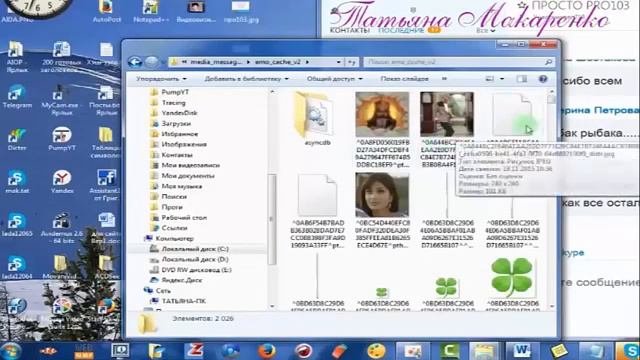Select ТАТЬЯНА-ПК in the tree

pyautogui.click(x=184, y=301)
